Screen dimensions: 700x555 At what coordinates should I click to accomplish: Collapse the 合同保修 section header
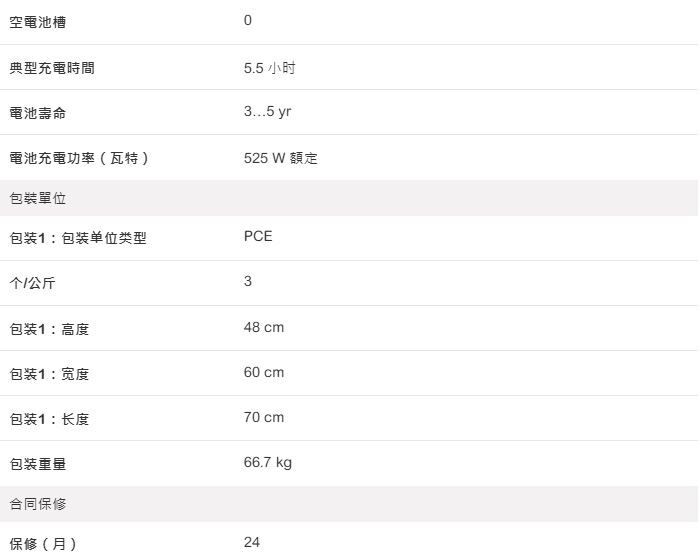click(x=38, y=504)
